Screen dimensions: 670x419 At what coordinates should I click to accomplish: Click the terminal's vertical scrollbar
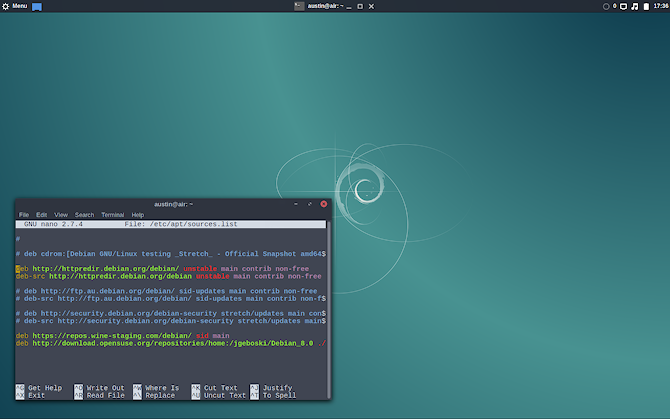[328, 310]
